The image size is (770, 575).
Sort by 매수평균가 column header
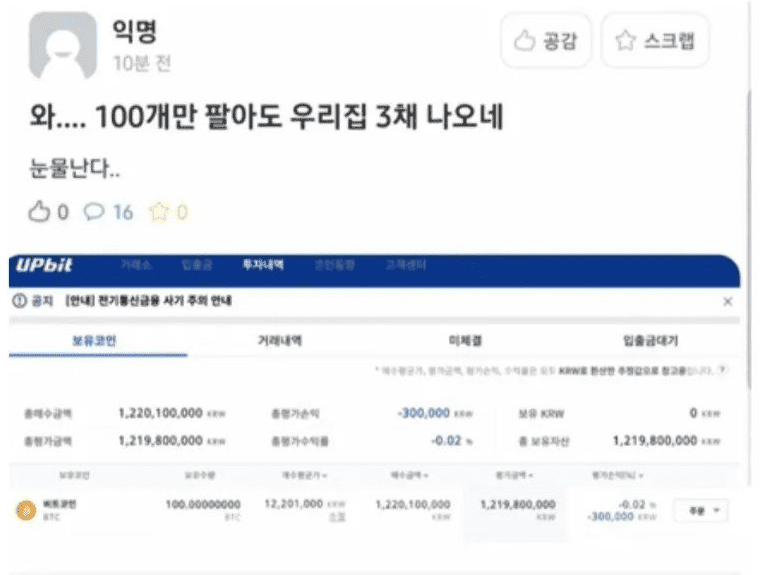(x=304, y=475)
